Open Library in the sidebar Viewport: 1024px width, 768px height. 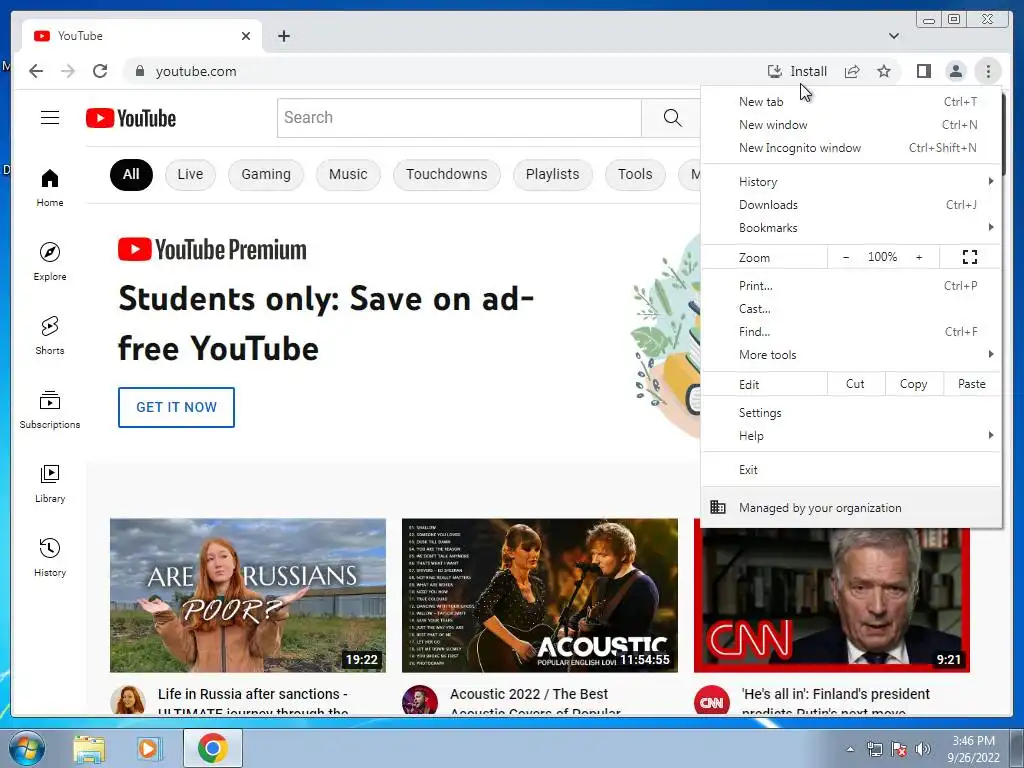[50, 483]
